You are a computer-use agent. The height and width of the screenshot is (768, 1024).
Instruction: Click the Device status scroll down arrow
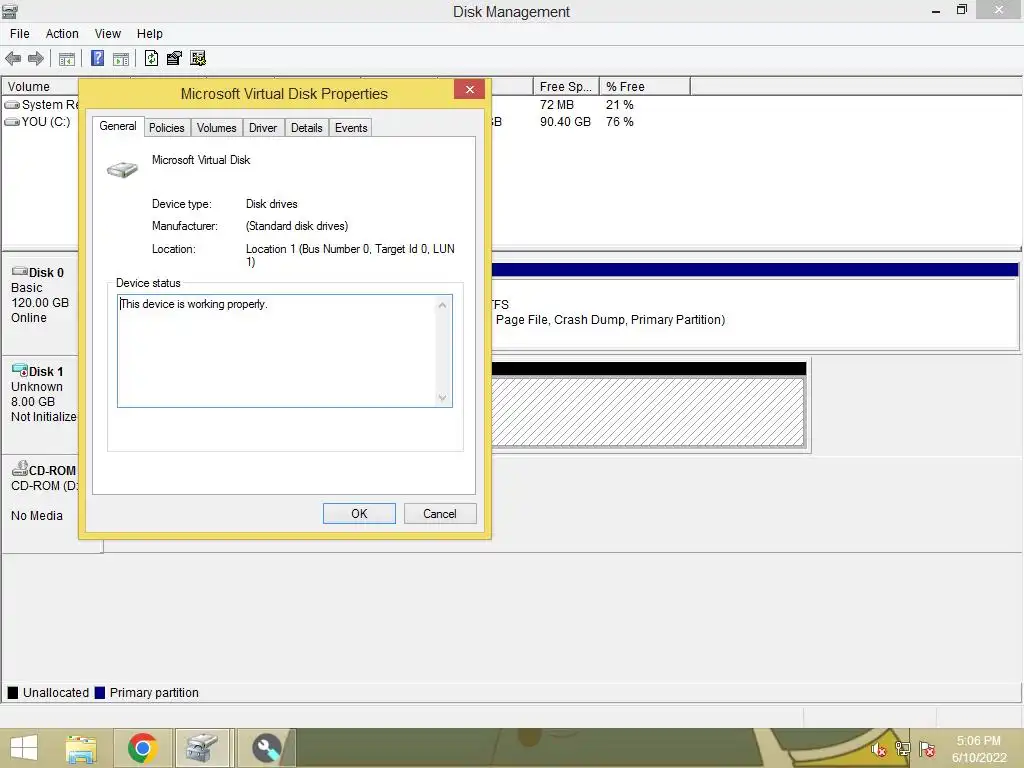(x=443, y=398)
